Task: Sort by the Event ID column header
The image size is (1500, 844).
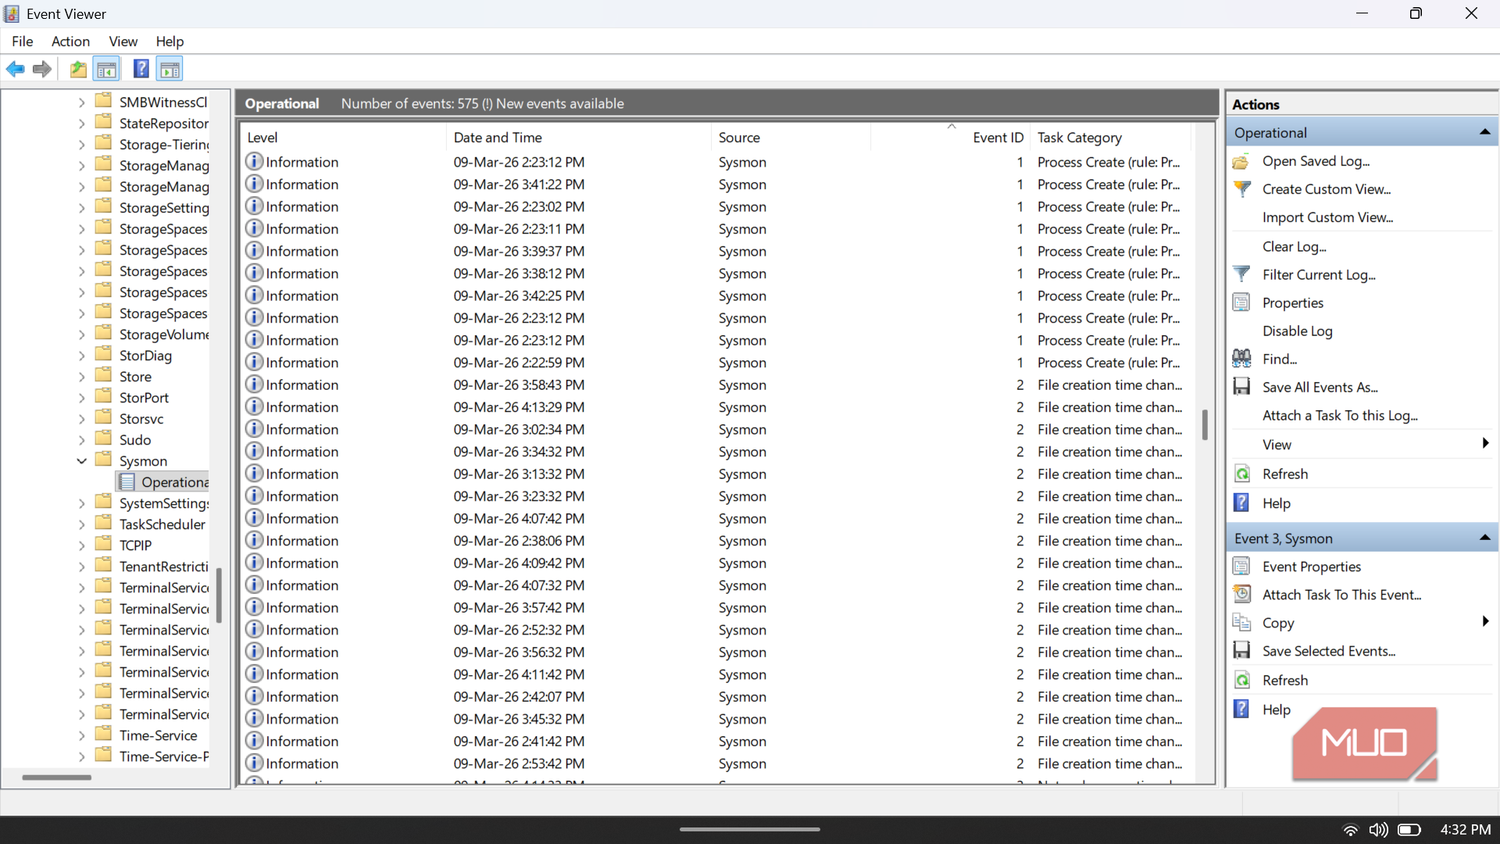Action: pyautogui.click(x=950, y=137)
